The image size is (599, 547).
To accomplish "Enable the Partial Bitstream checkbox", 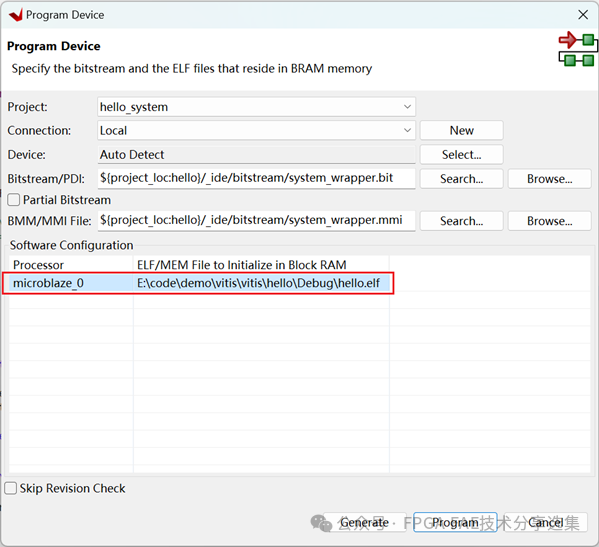I will click(x=14, y=200).
